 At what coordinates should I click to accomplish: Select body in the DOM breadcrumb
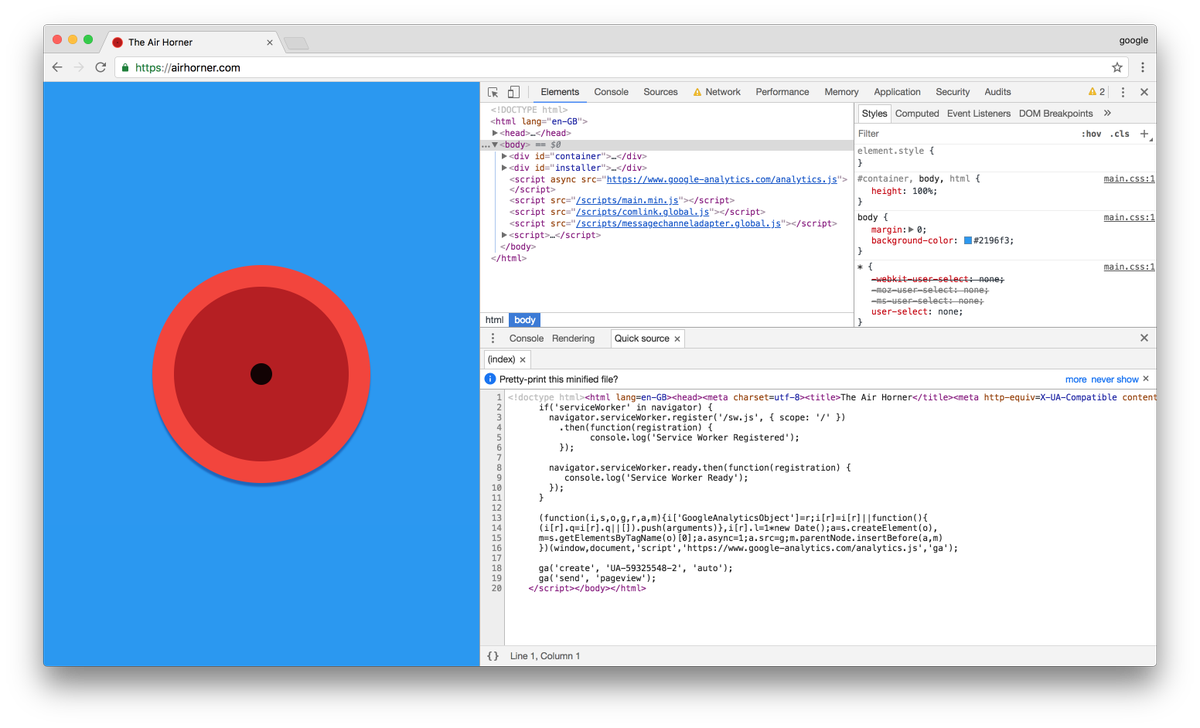[524, 320]
